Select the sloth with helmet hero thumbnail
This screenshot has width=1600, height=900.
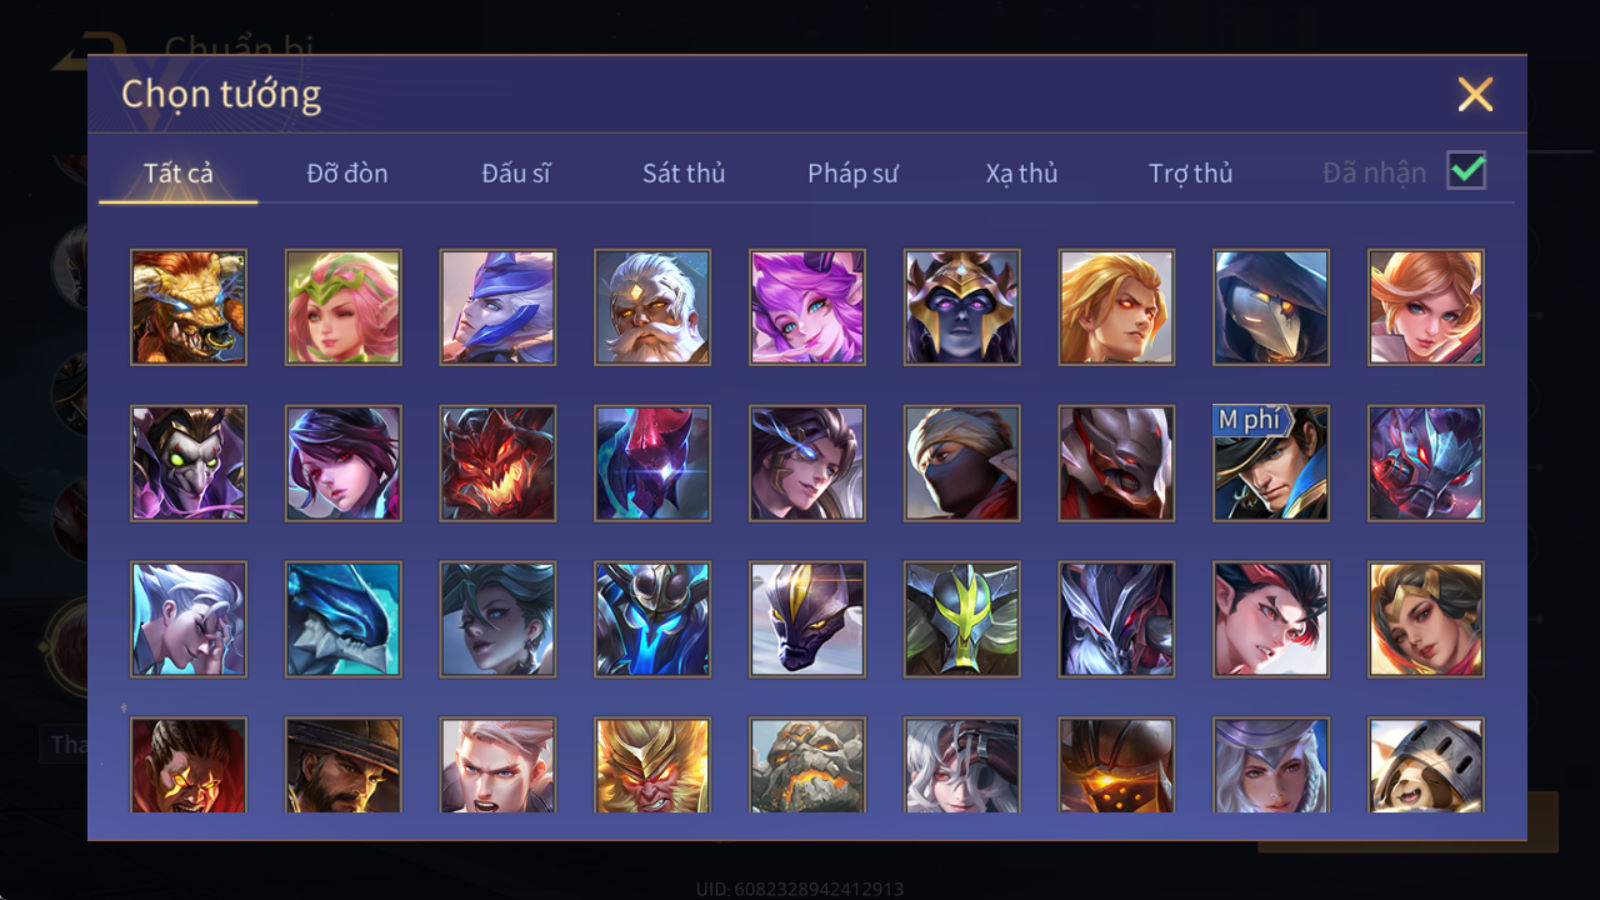click(x=1426, y=765)
